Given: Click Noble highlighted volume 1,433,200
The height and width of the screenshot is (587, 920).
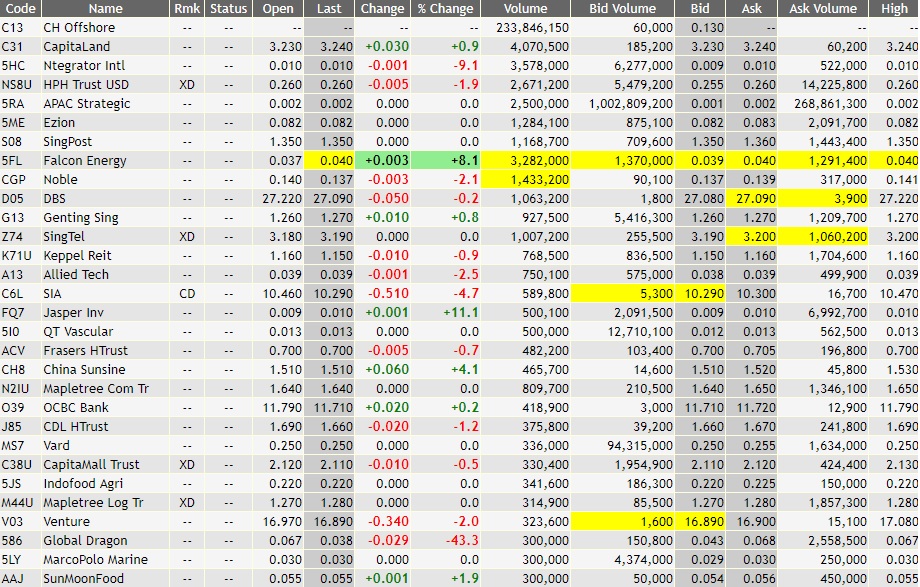Looking at the screenshot, I should point(526,180).
